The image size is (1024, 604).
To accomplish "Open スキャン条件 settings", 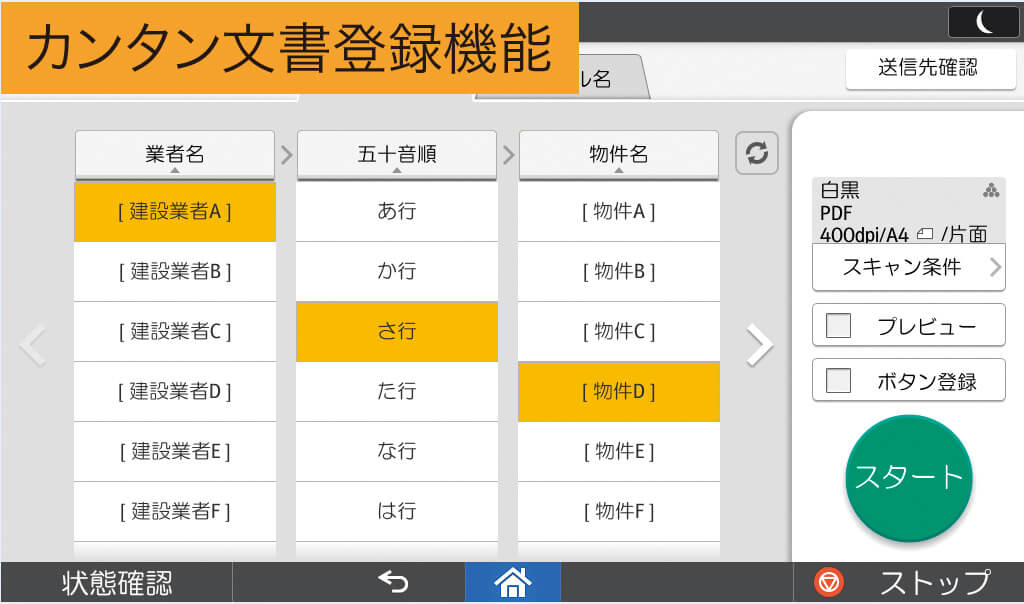I will (908, 267).
